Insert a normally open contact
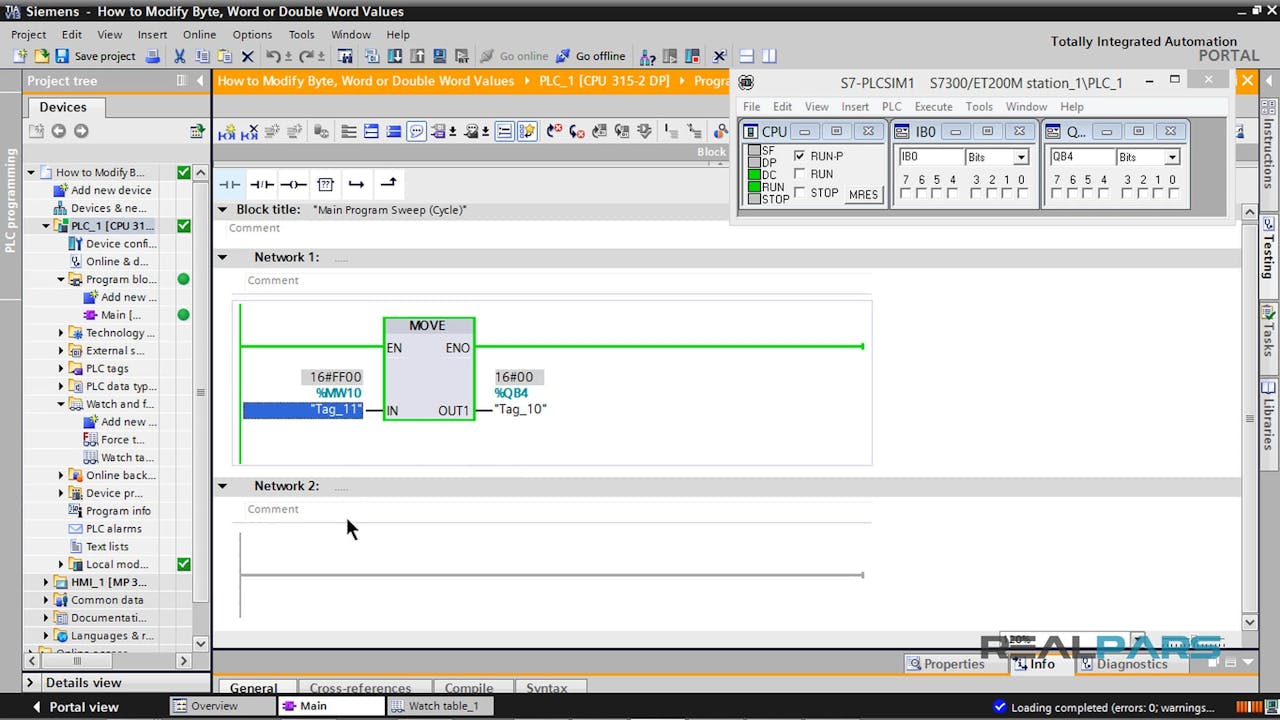 [230, 184]
